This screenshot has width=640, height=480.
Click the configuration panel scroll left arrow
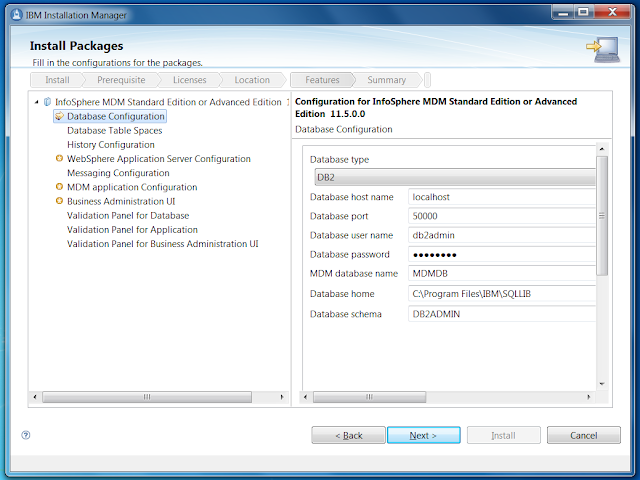point(305,397)
